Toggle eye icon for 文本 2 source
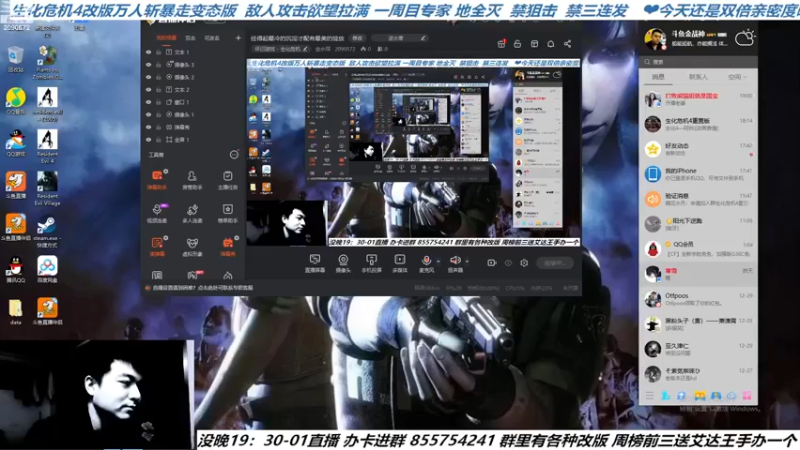 tap(148, 90)
